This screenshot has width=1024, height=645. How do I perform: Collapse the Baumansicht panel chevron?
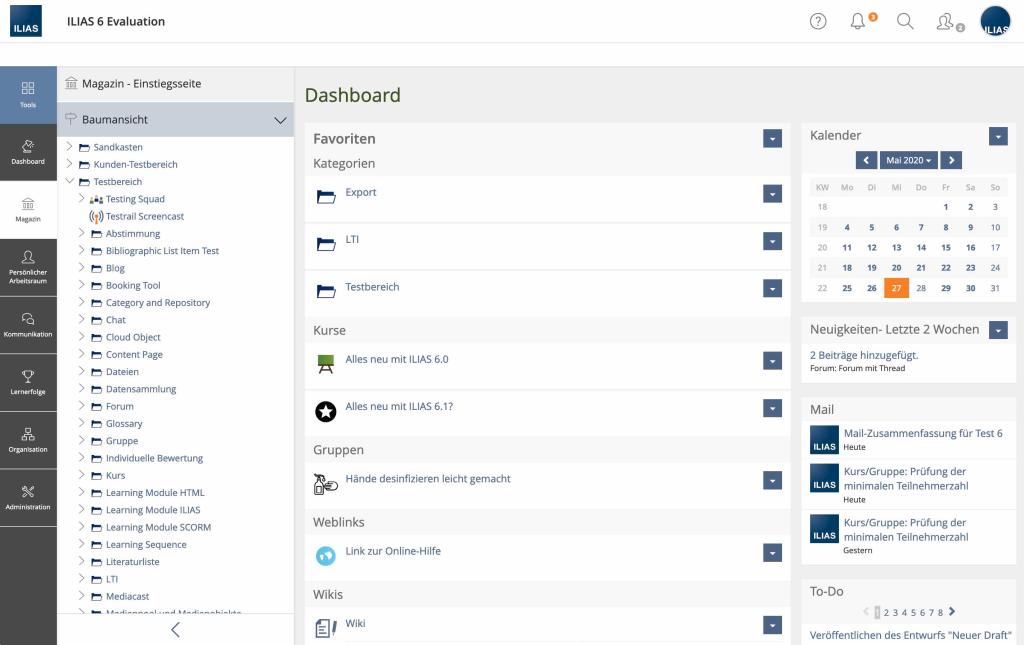pyautogui.click(x=280, y=120)
